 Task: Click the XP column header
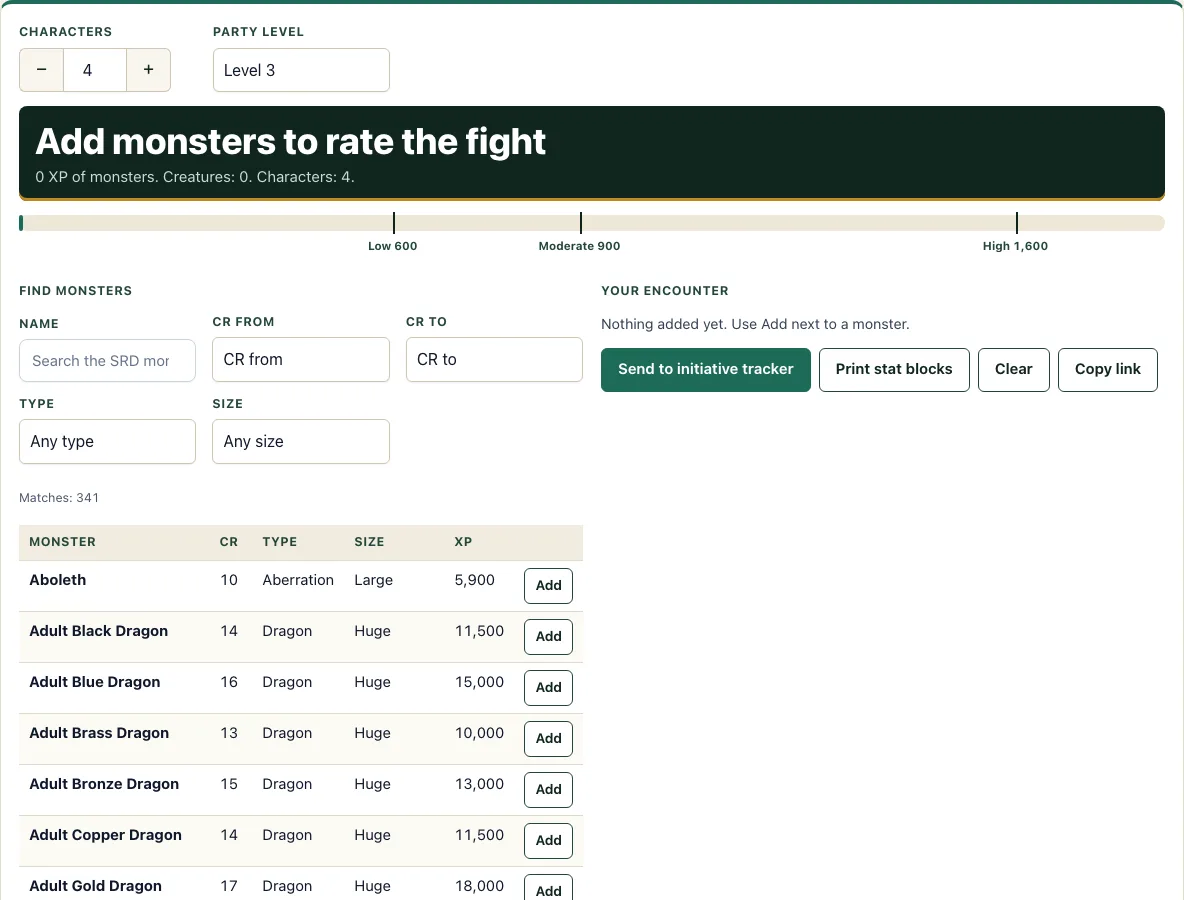(x=464, y=542)
